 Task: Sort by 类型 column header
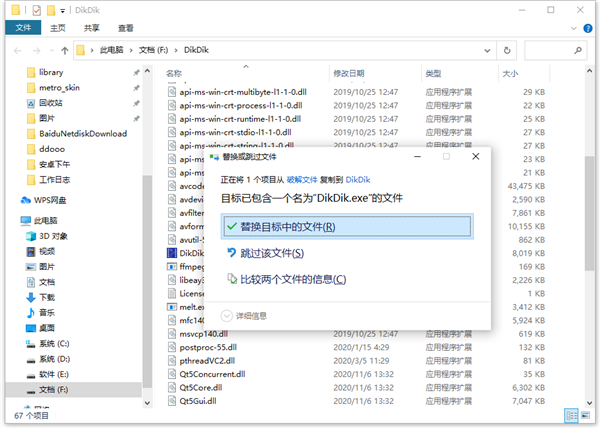434,73
